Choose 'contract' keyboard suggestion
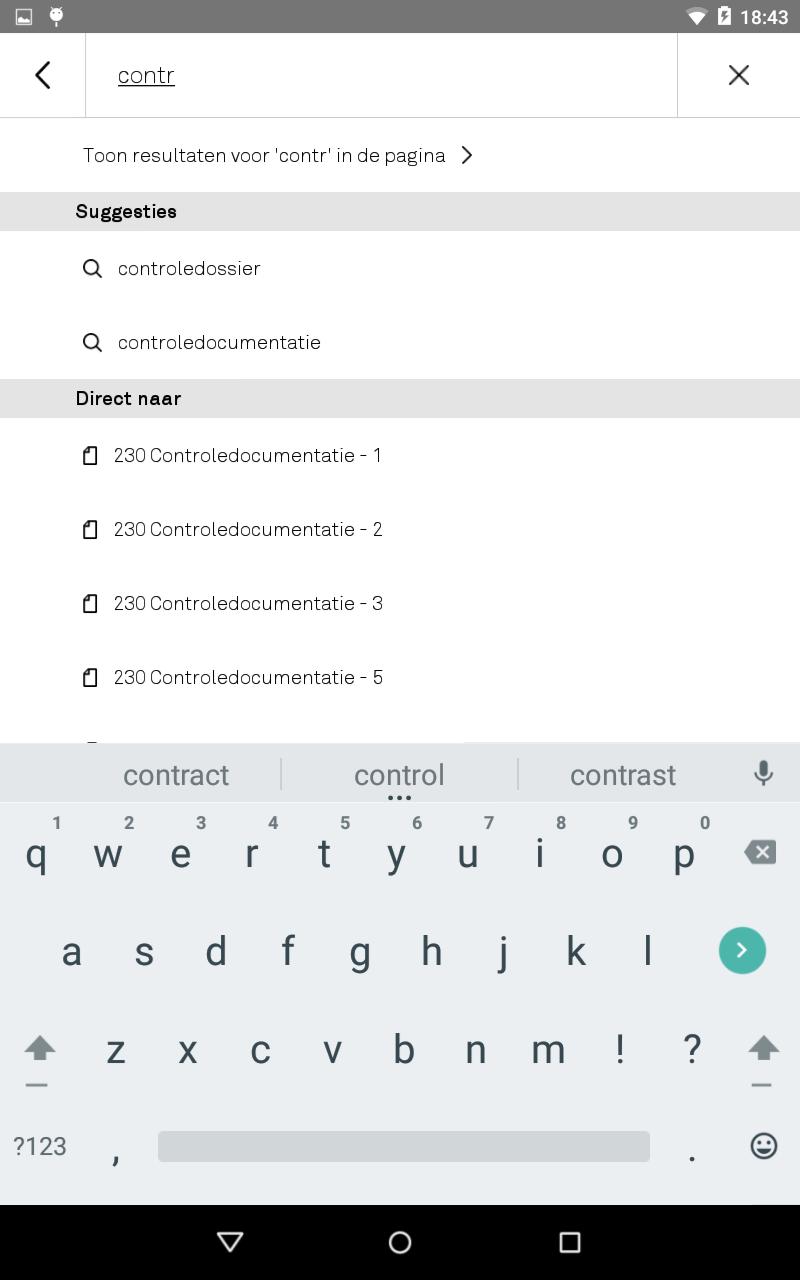This screenshot has height=1280, width=800. (x=176, y=775)
